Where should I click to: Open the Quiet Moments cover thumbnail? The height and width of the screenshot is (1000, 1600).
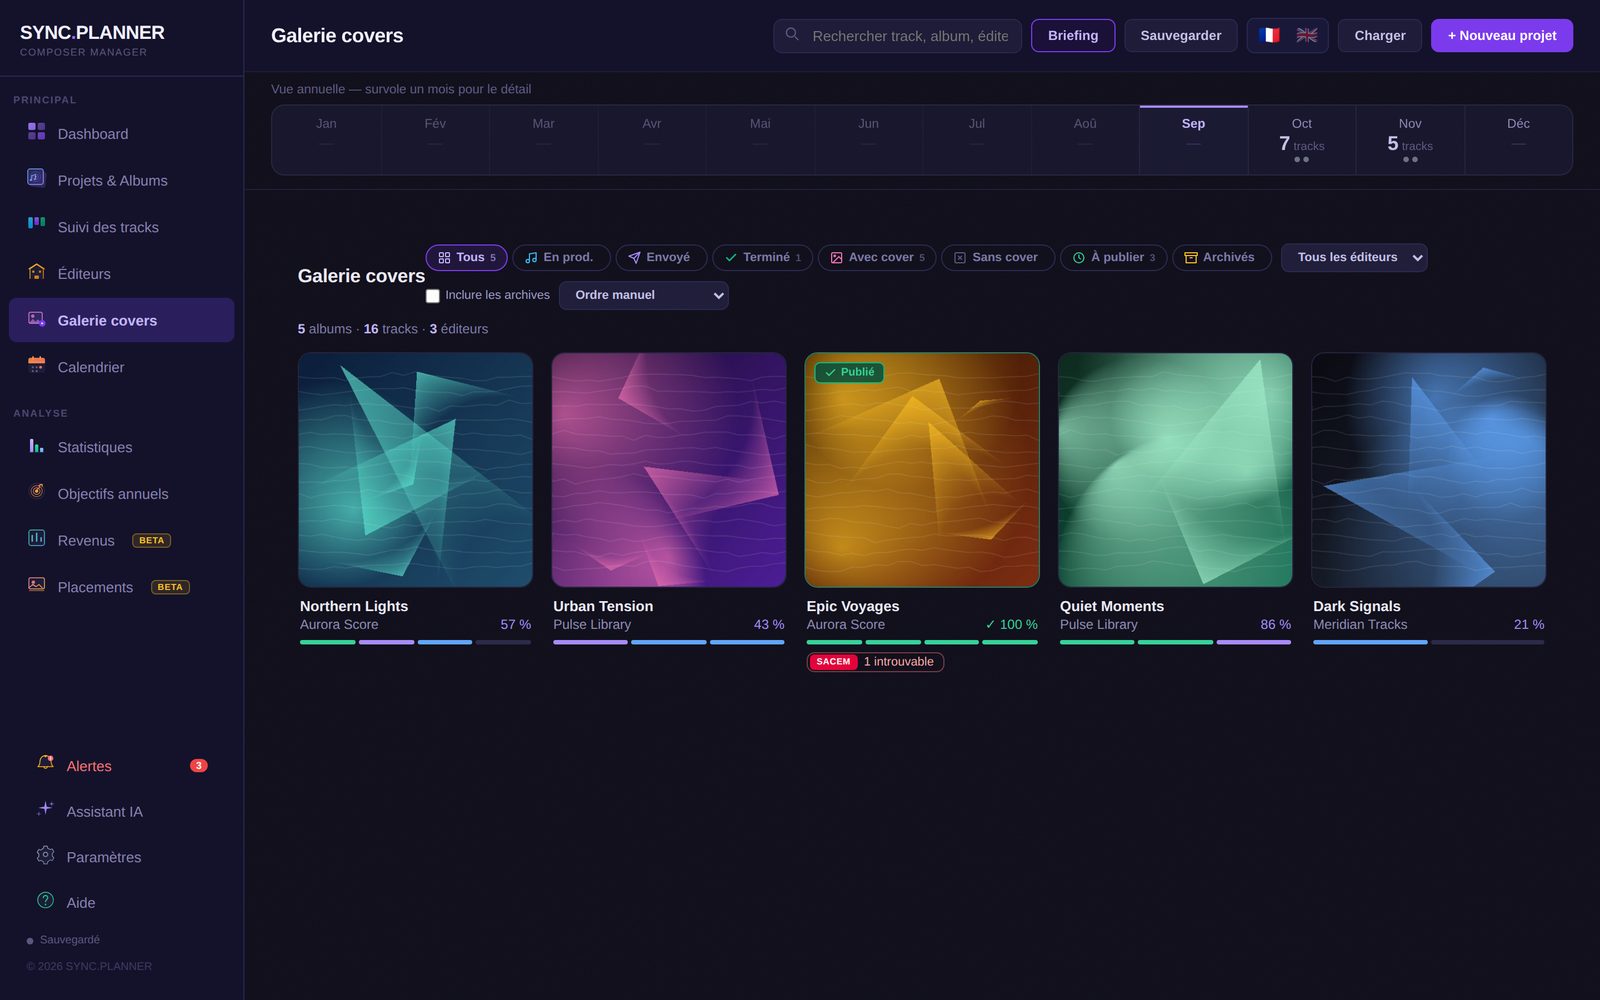(x=1175, y=470)
